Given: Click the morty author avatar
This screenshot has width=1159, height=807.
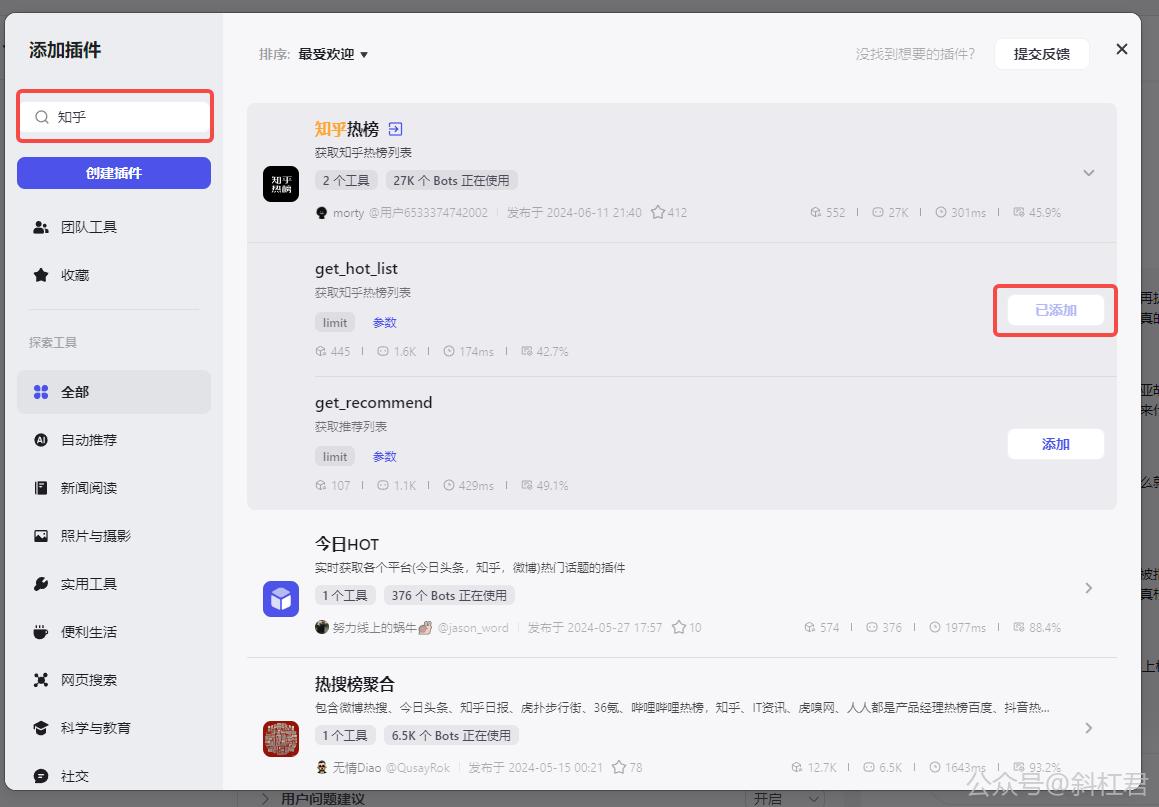Looking at the screenshot, I should coord(322,213).
